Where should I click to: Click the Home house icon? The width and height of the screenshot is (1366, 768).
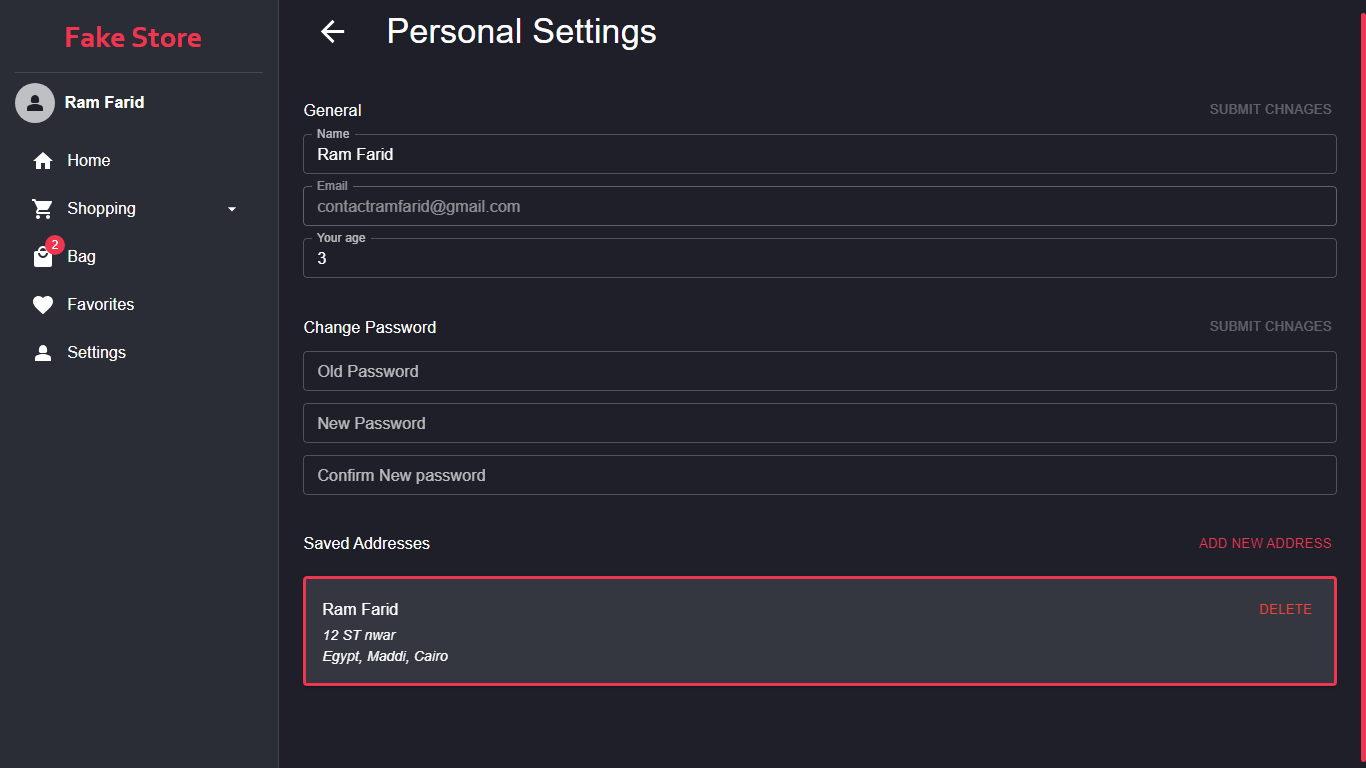[x=43, y=161]
